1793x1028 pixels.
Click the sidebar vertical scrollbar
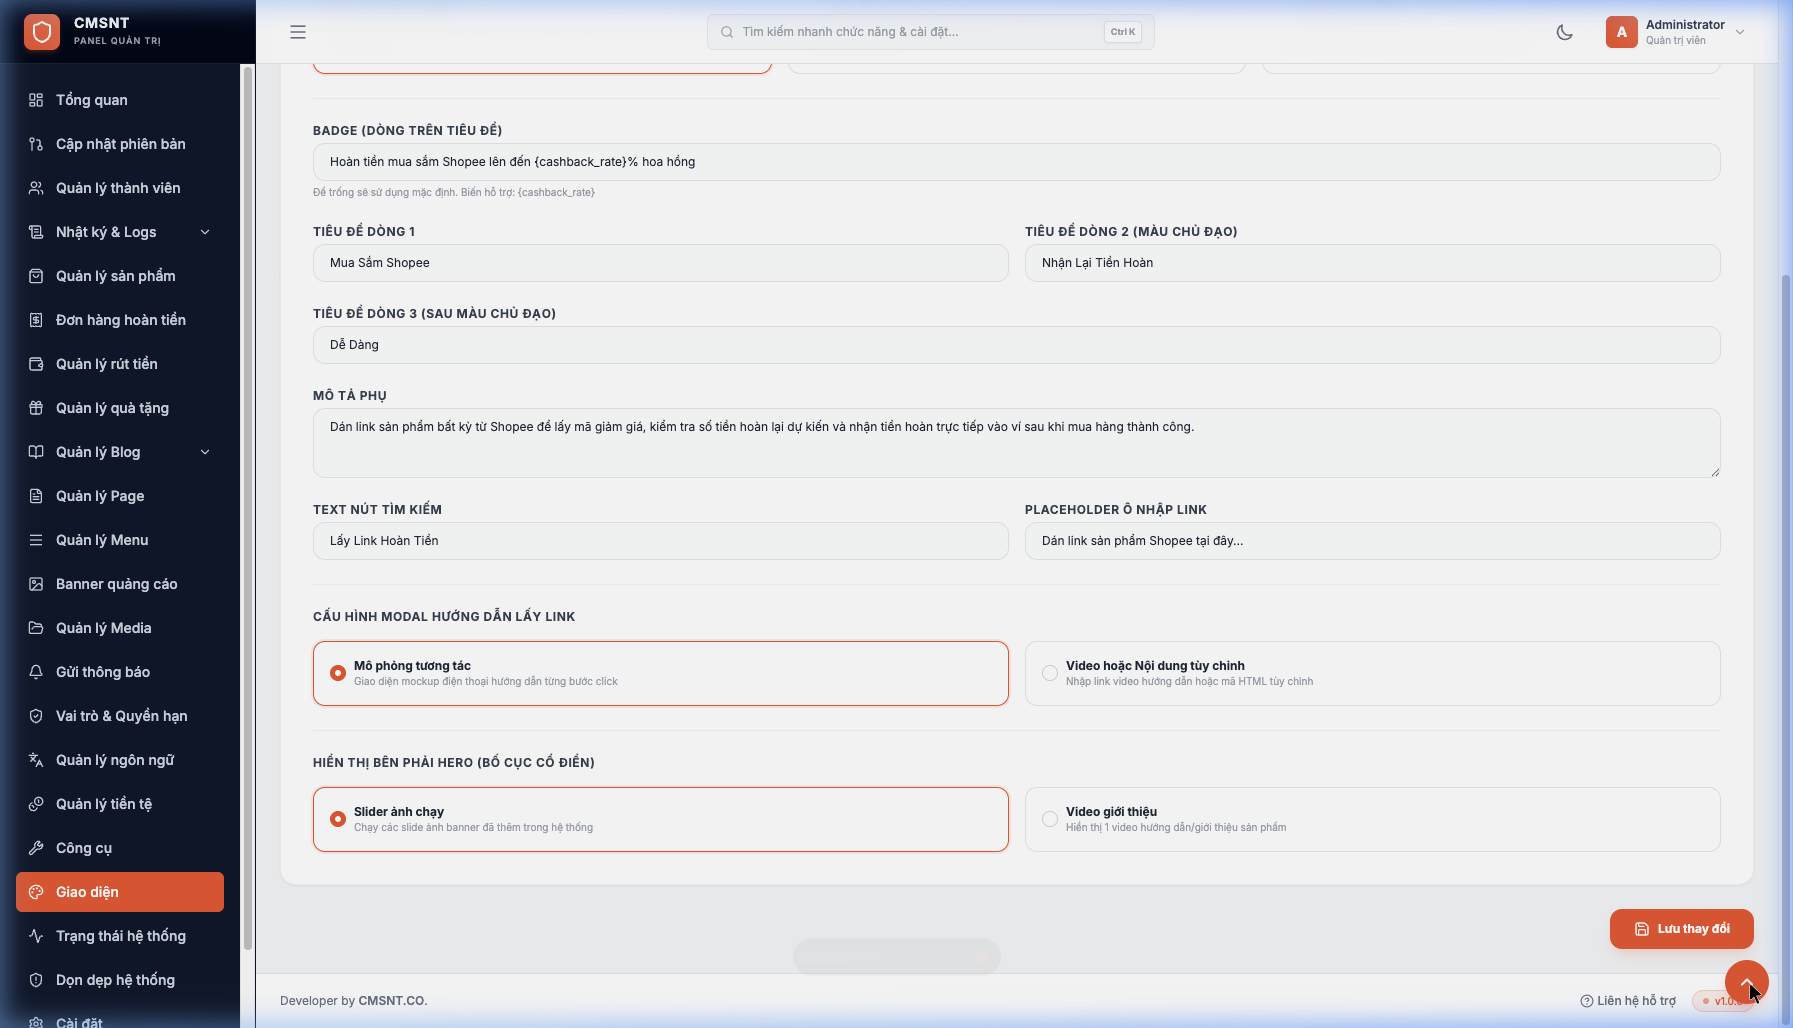pos(248,508)
